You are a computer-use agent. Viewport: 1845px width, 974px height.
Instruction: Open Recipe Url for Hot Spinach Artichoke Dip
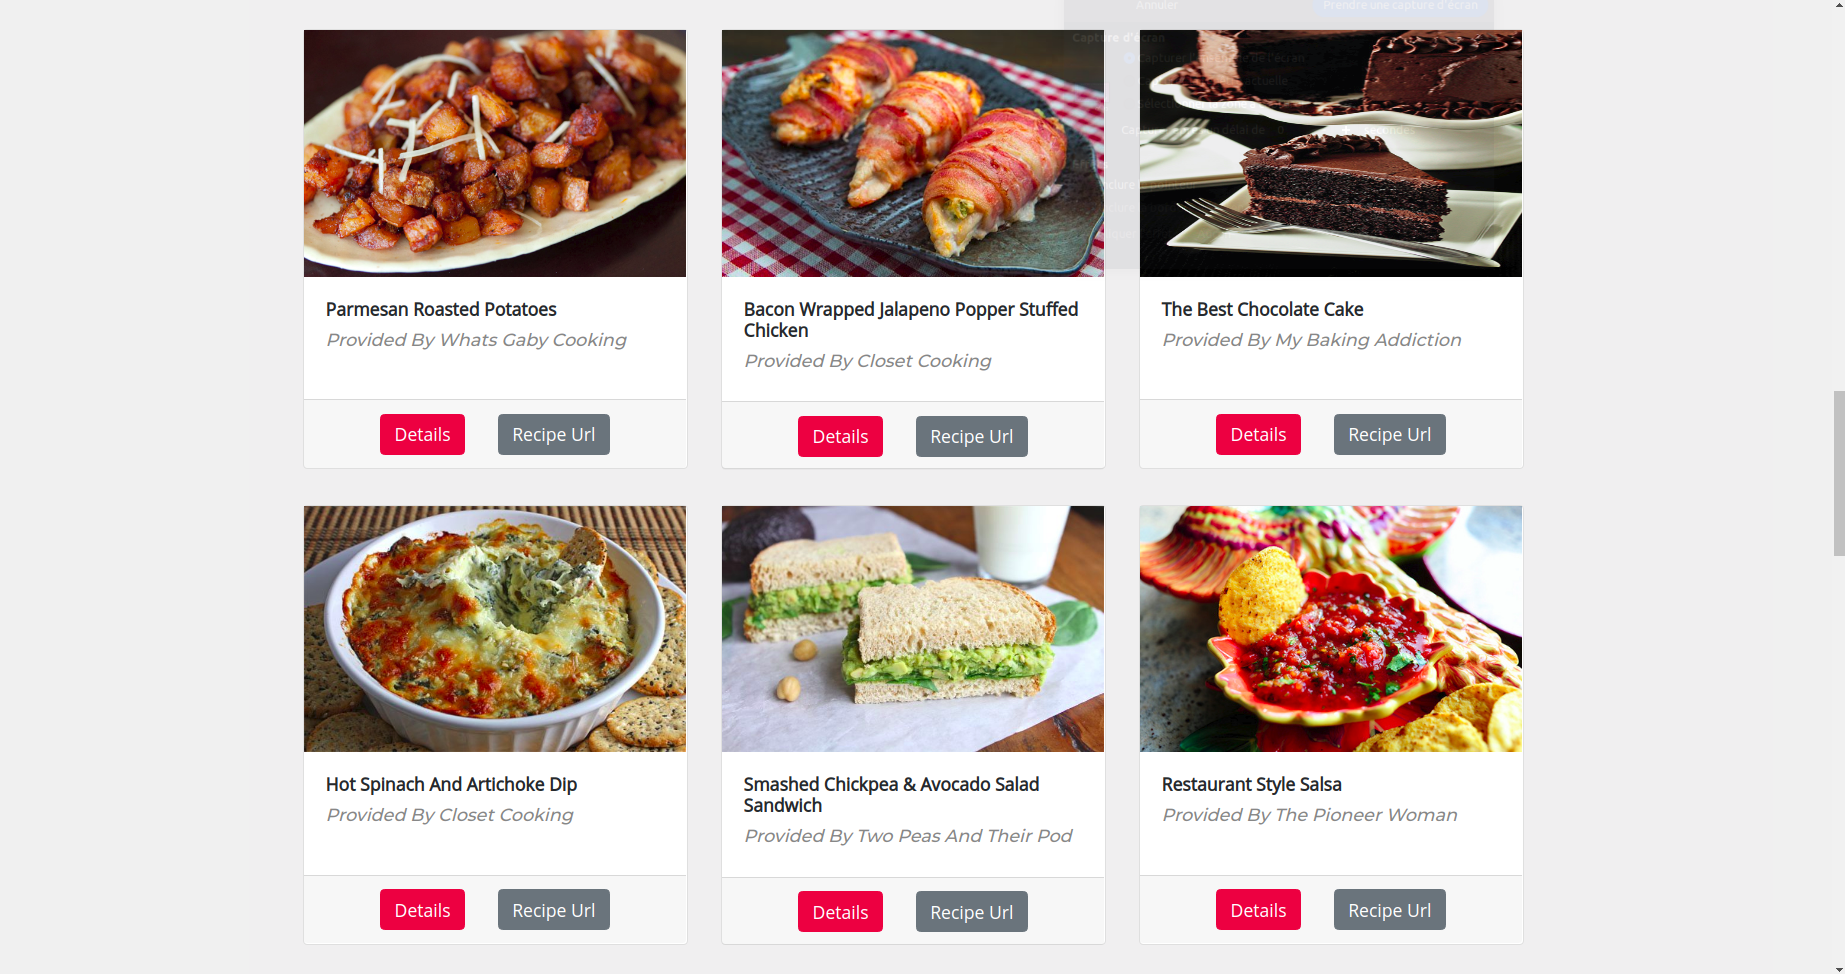pyautogui.click(x=554, y=910)
